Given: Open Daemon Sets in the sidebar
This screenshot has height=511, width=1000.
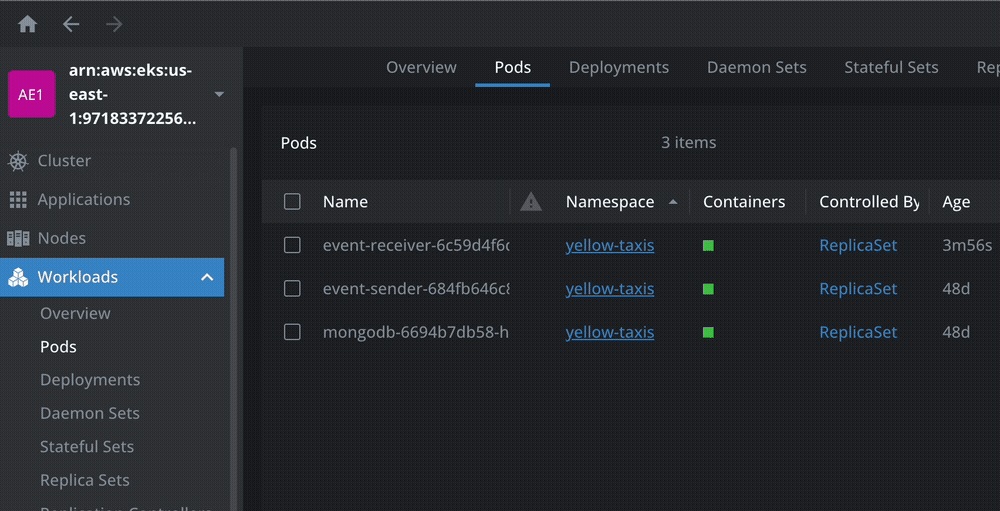Looking at the screenshot, I should [x=90, y=413].
